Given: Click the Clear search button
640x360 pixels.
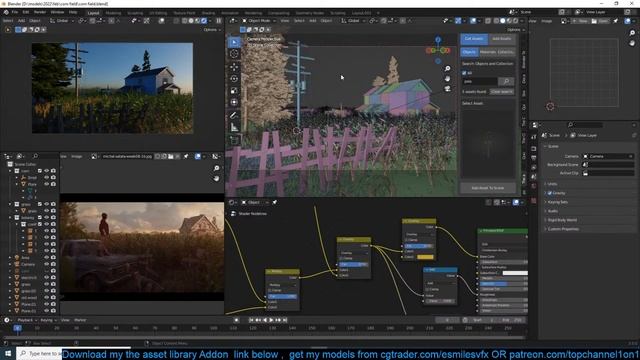Looking at the screenshot, I should (x=502, y=92).
